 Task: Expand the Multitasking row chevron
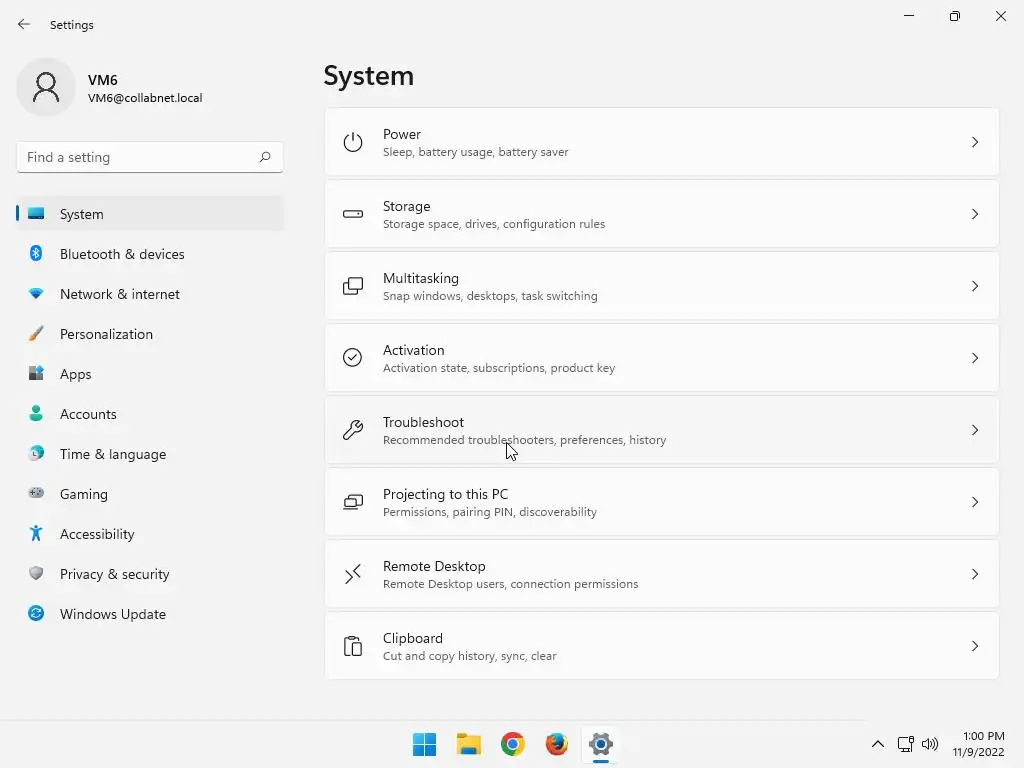tap(974, 286)
